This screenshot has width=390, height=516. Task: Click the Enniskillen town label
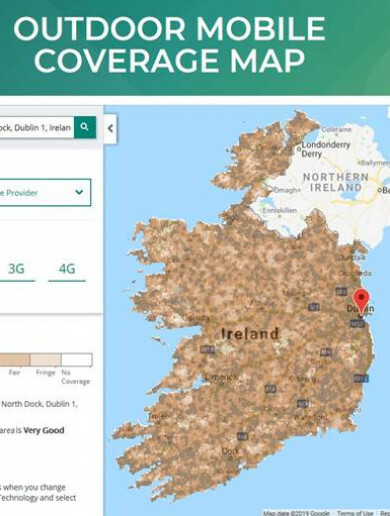tap(280, 210)
